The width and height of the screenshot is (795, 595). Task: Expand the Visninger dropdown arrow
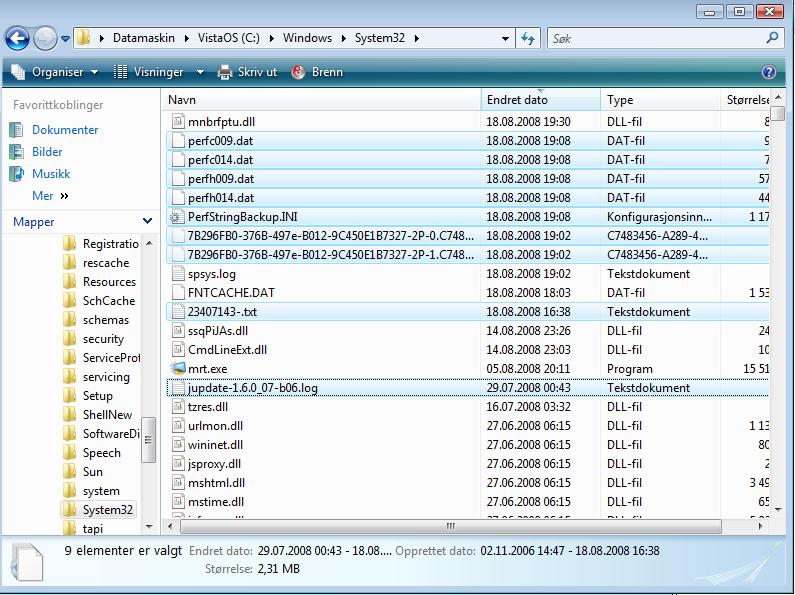pyautogui.click(x=200, y=72)
